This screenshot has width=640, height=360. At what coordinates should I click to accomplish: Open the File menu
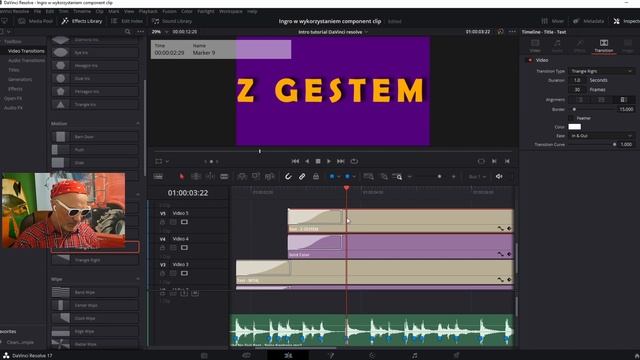point(37,11)
